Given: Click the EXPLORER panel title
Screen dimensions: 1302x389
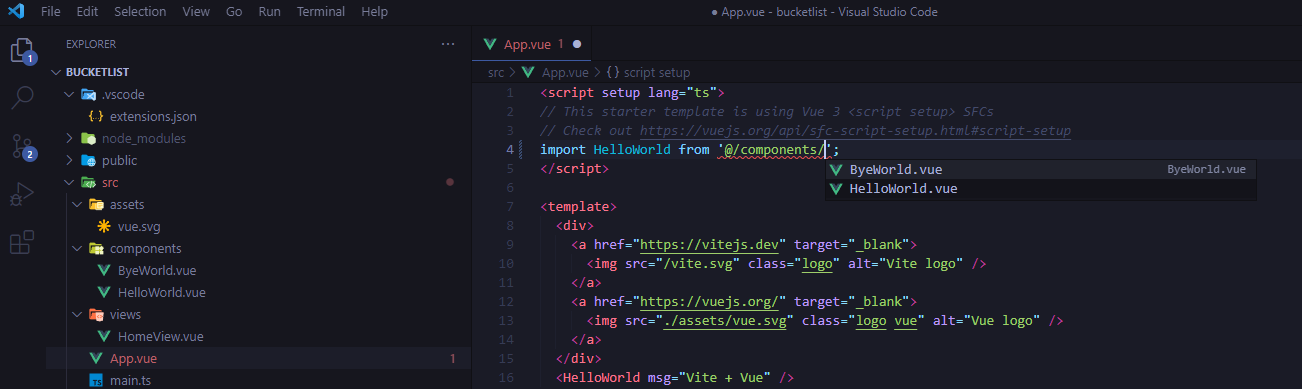Looking at the screenshot, I should point(91,44).
